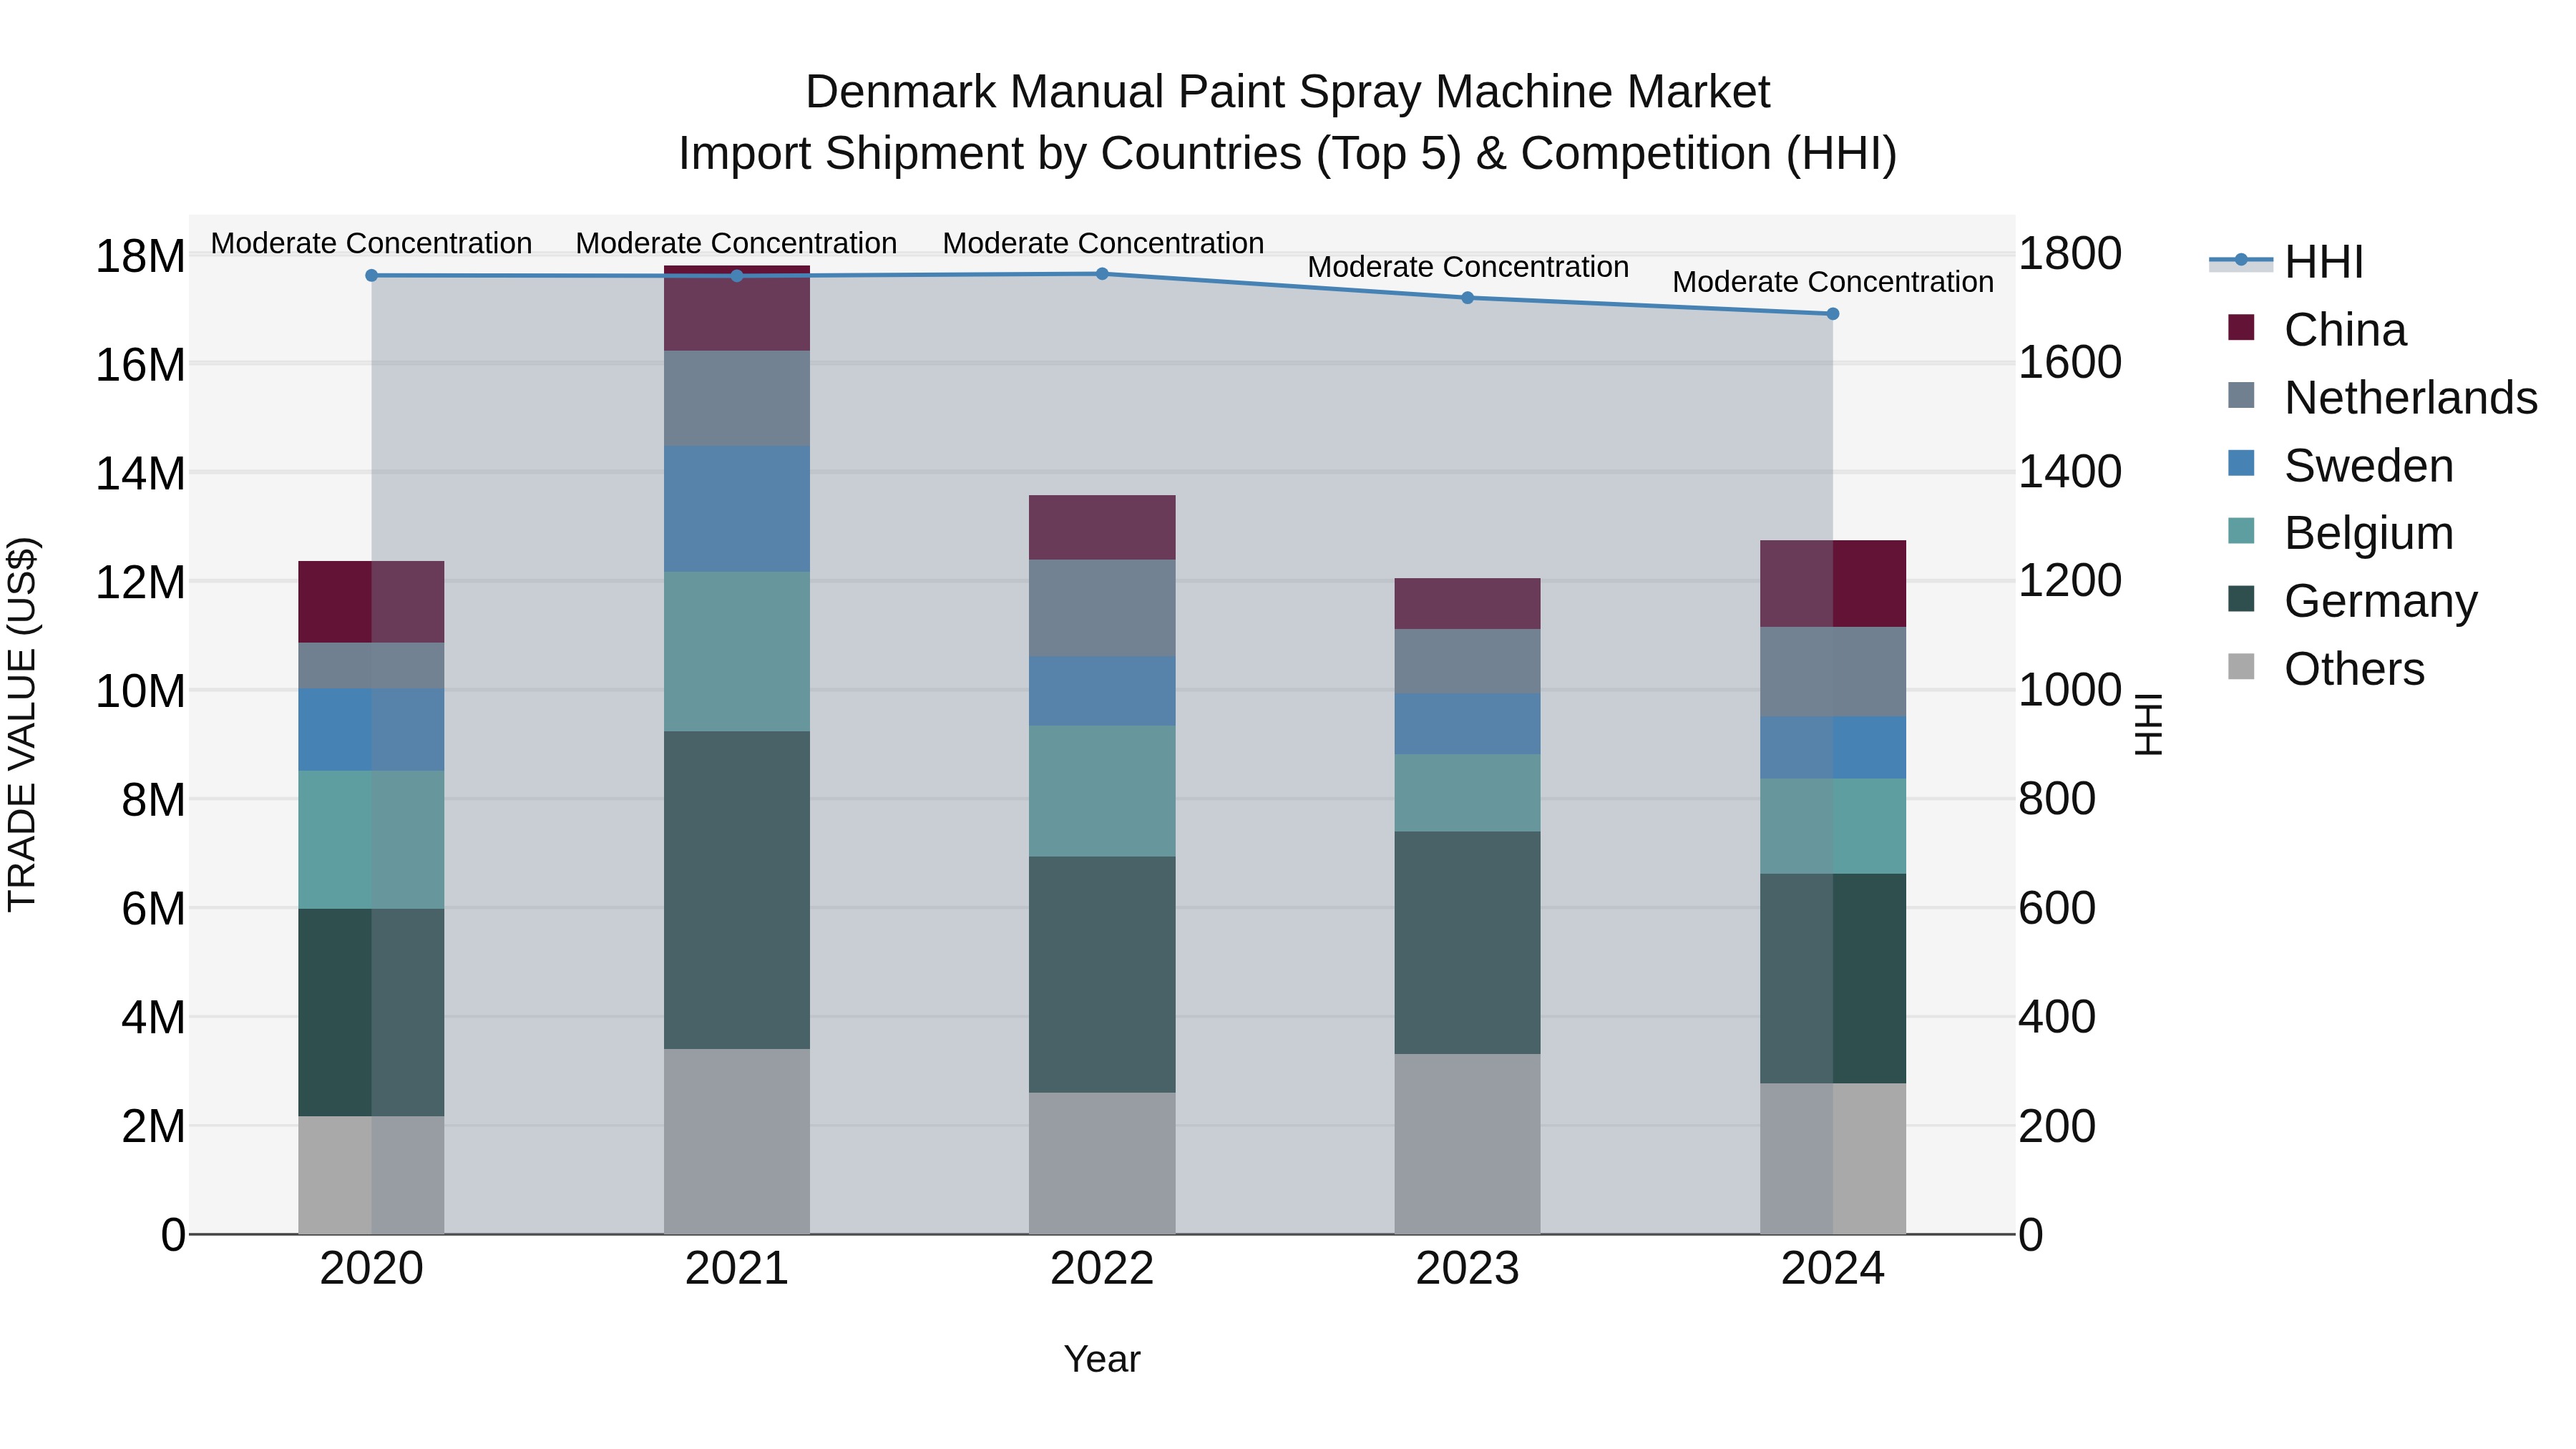Click the 2021 Belgium bar segment
This screenshot has height=1449, width=2576.
click(737, 652)
